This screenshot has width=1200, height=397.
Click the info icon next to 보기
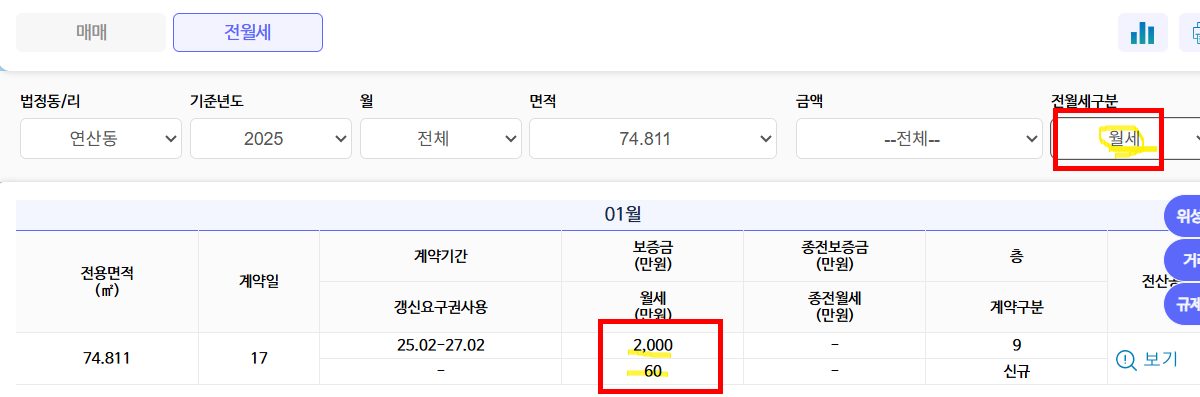1126,359
